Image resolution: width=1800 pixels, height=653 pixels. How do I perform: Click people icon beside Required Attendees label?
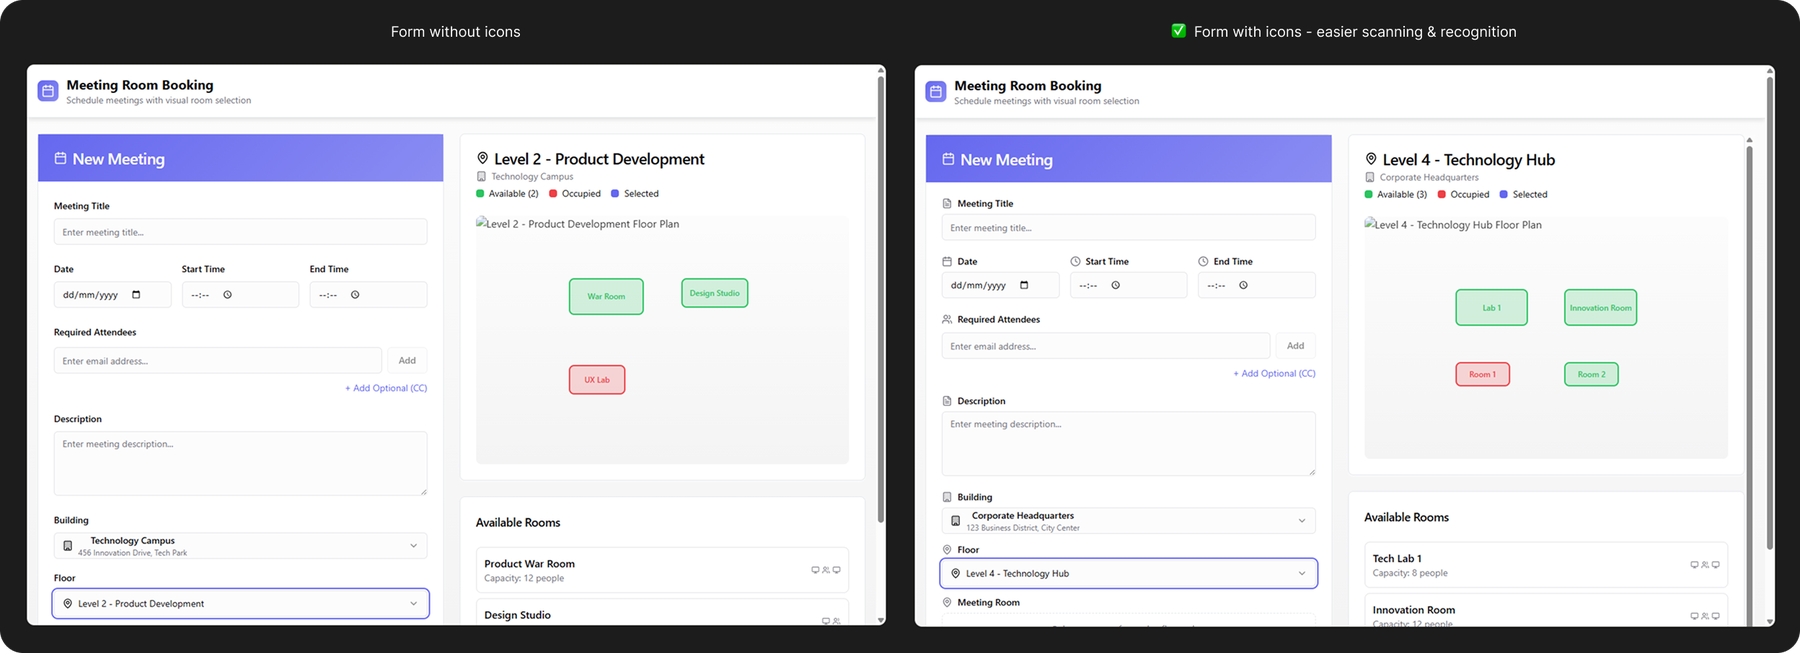(x=947, y=320)
